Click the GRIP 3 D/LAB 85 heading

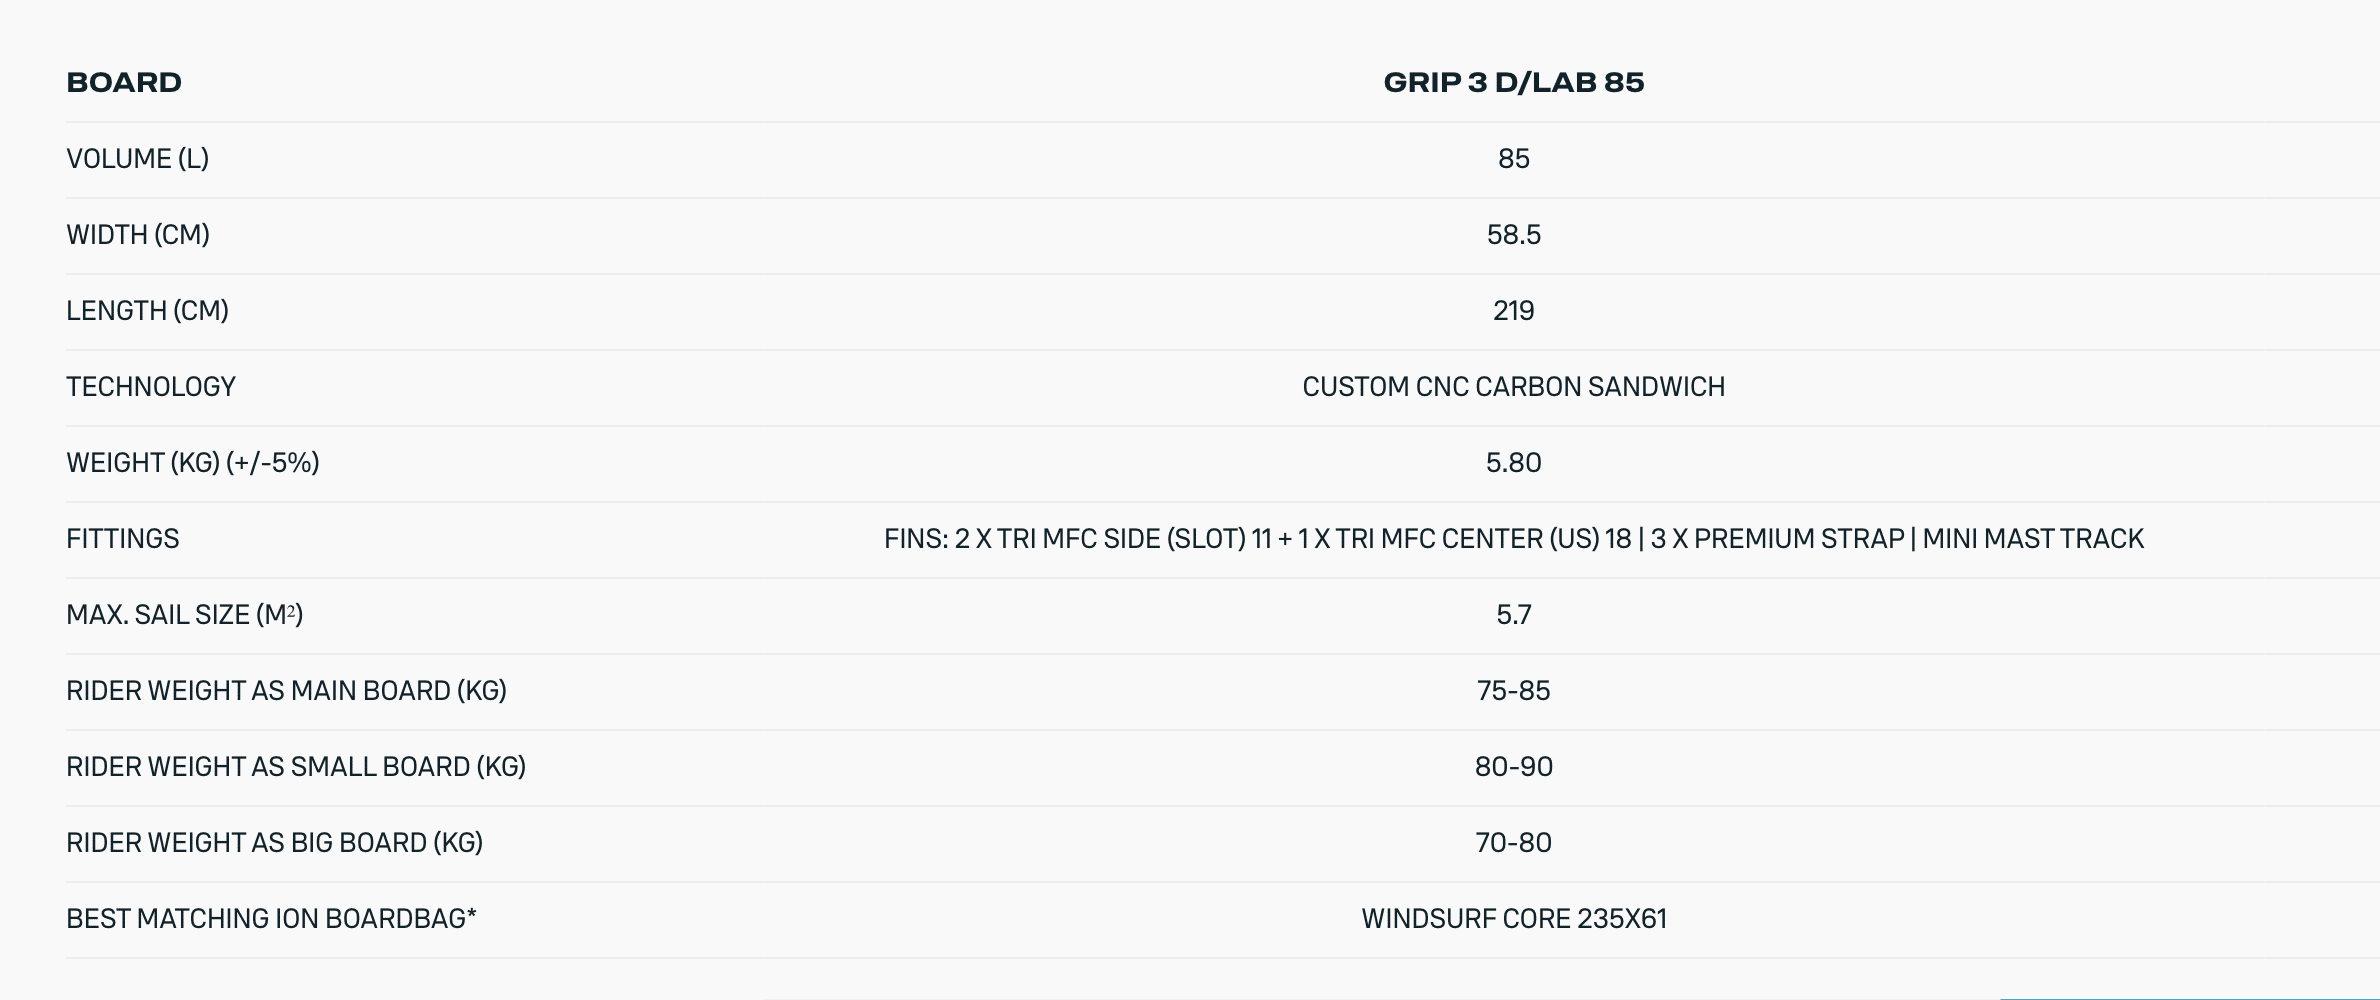pyautogui.click(x=1513, y=82)
